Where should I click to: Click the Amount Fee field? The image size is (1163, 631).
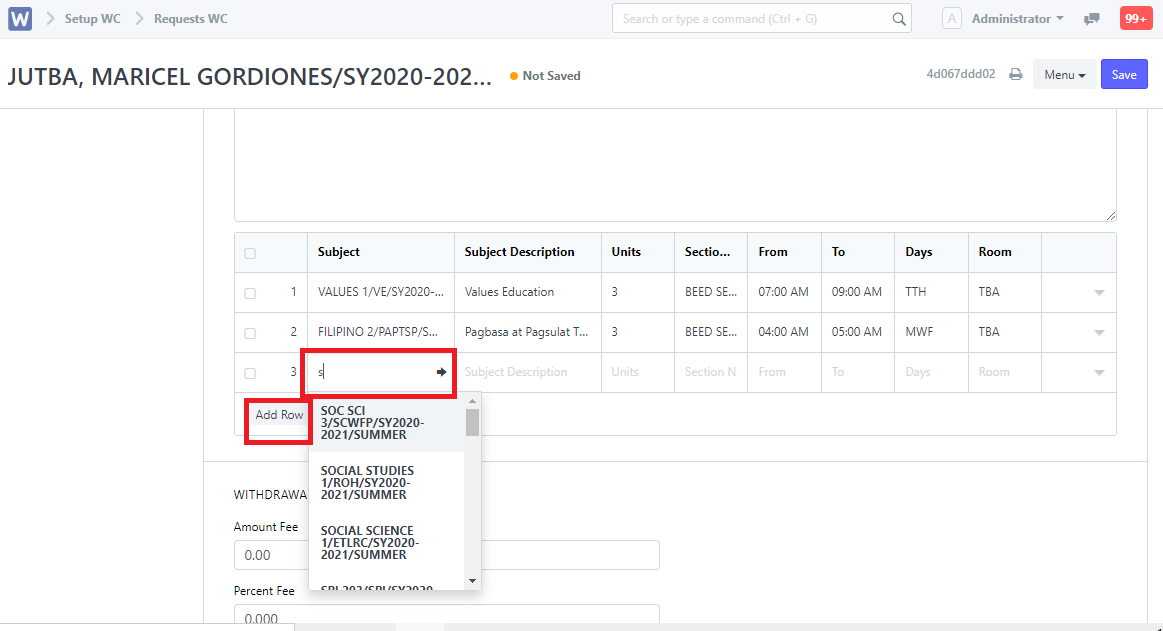click(x=447, y=555)
